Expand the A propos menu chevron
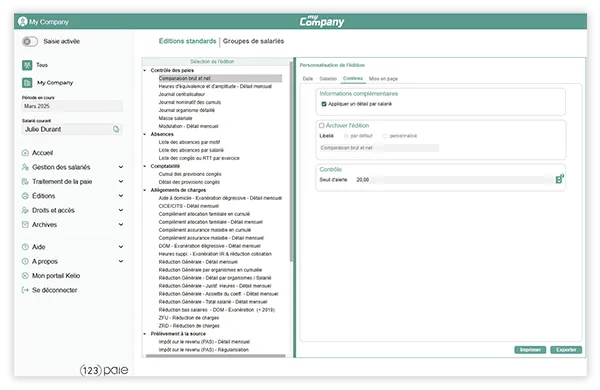This screenshot has height=390, width=600. pyautogui.click(x=121, y=261)
